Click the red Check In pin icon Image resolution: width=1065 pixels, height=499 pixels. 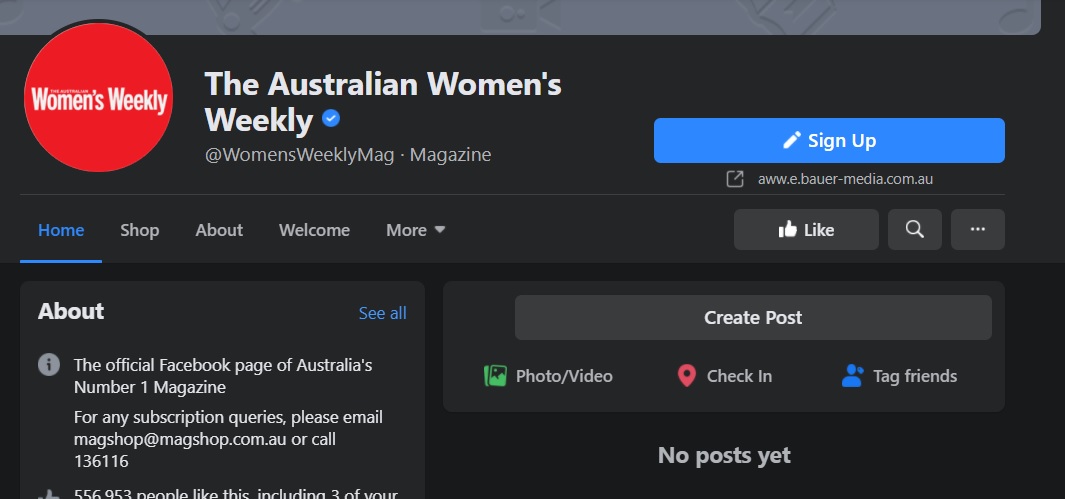(687, 376)
